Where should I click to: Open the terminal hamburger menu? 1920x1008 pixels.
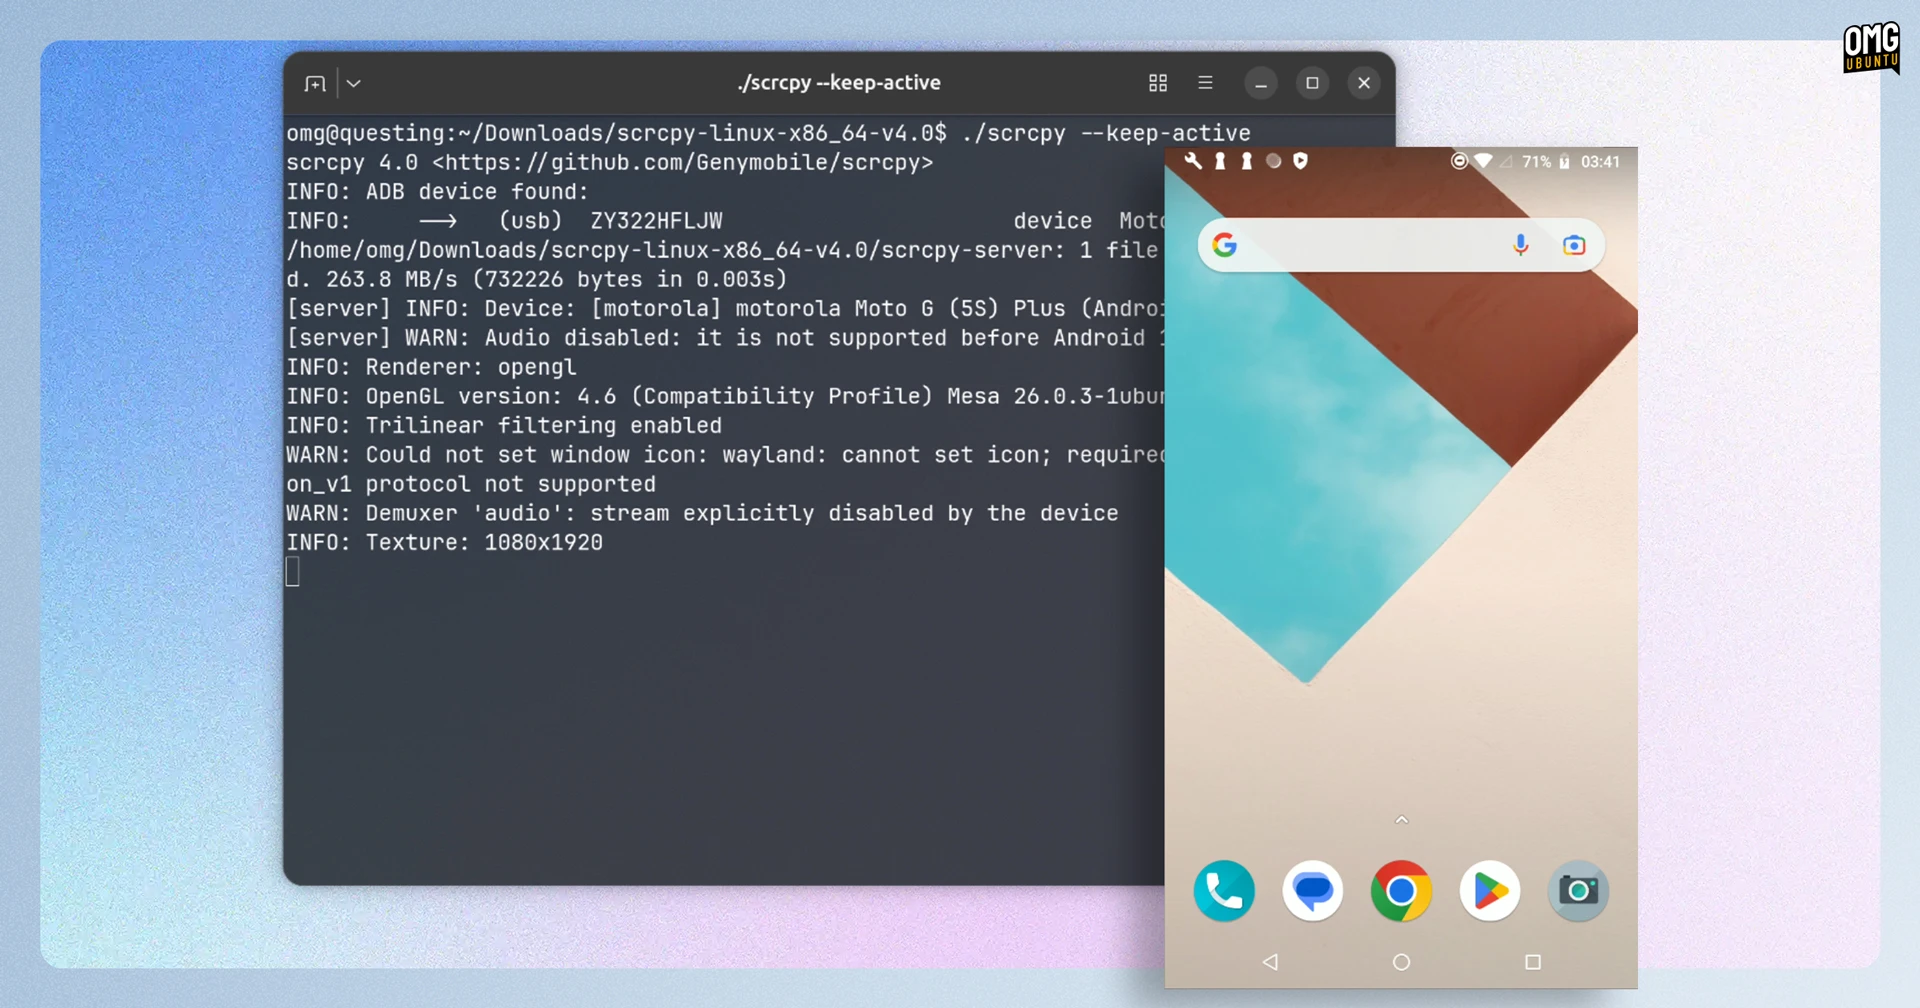1205,84
